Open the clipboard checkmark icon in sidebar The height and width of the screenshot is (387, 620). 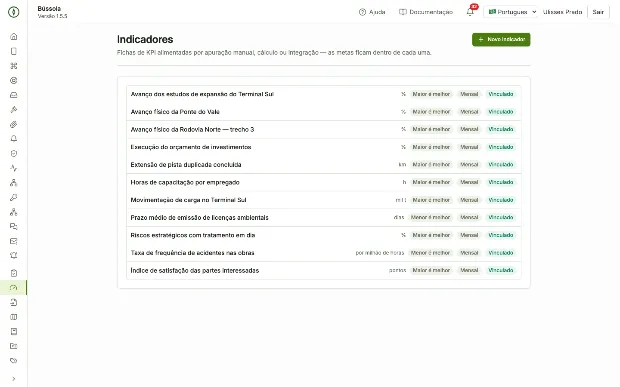click(x=13, y=273)
